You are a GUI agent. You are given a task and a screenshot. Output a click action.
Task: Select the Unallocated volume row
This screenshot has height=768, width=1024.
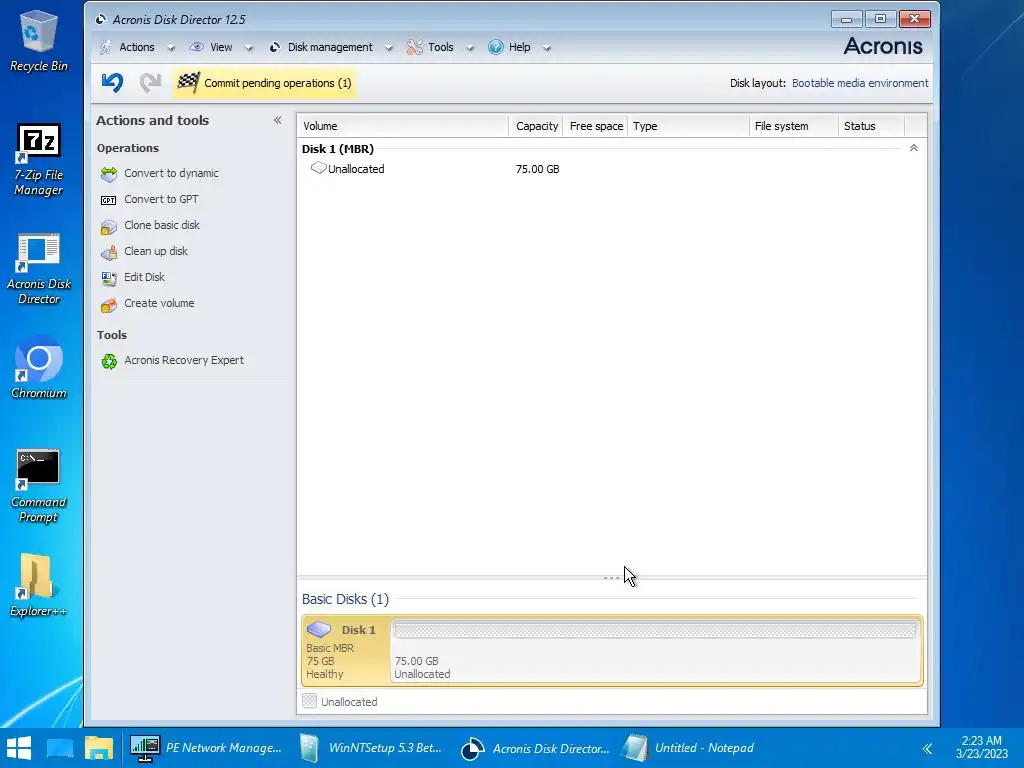611,169
